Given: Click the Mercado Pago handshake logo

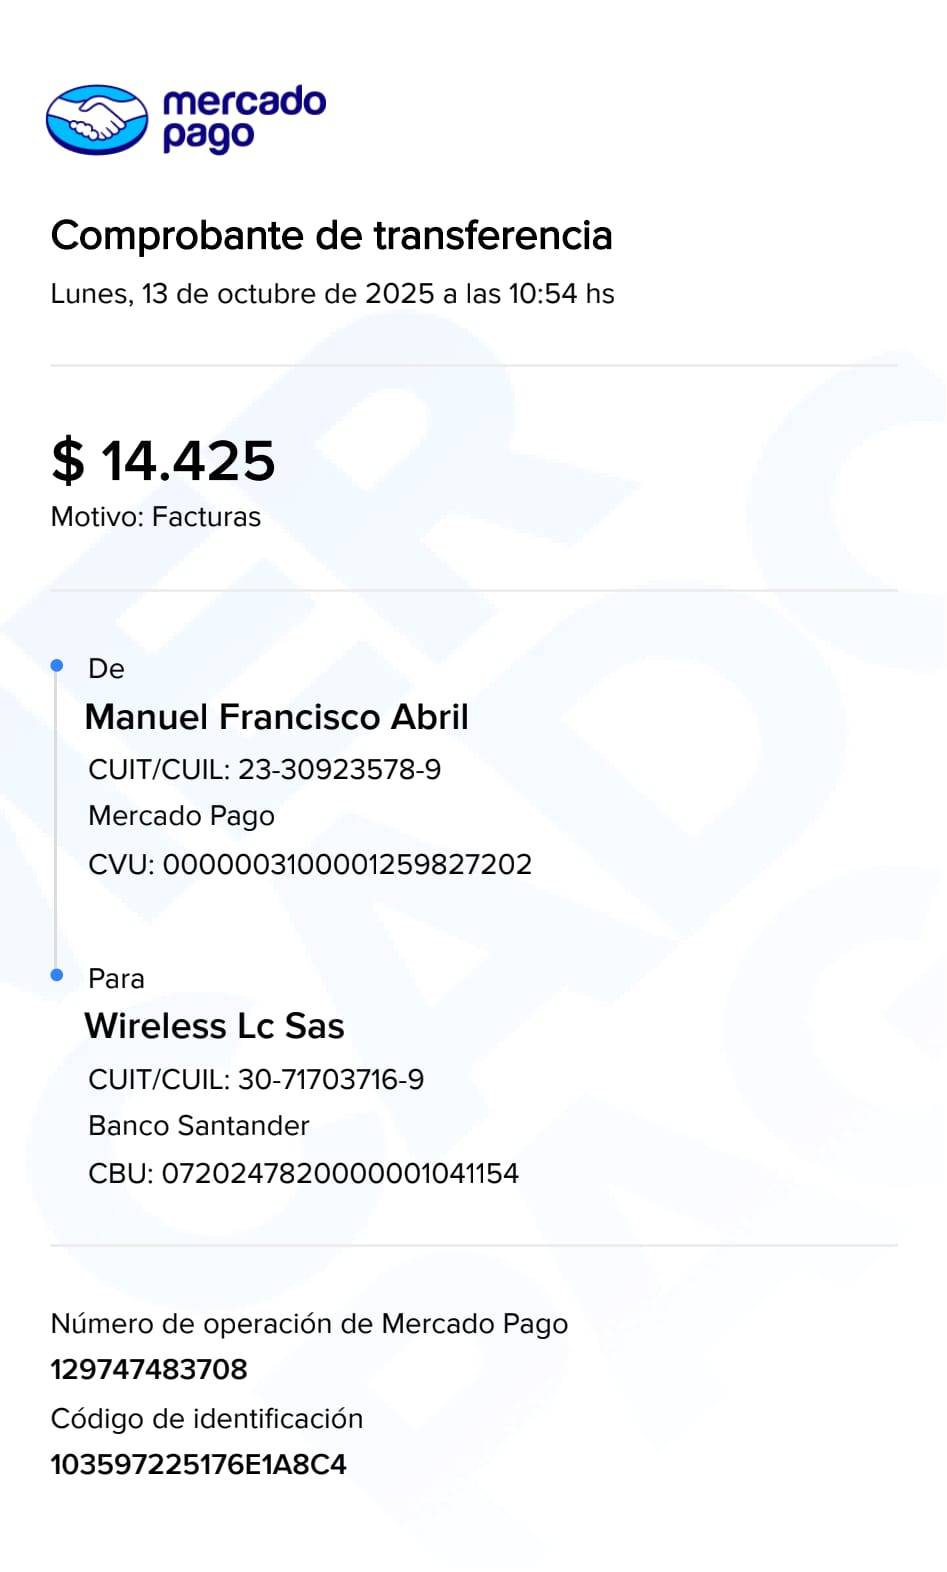Looking at the screenshot, I should point(97,120).
